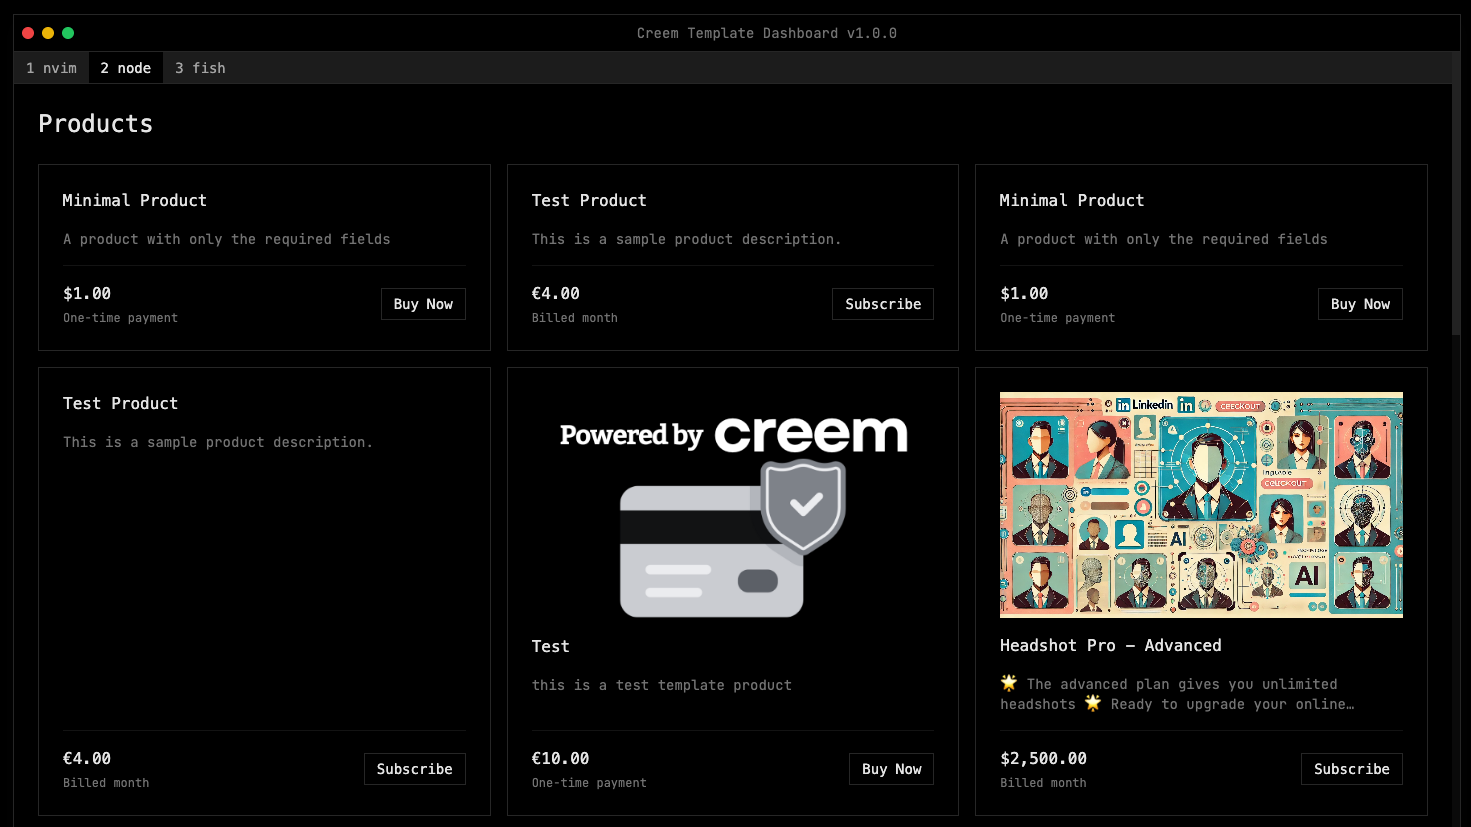Switch to the node tab
The height and width of the screenshot is (827, 1471).
tap(126, 68)
